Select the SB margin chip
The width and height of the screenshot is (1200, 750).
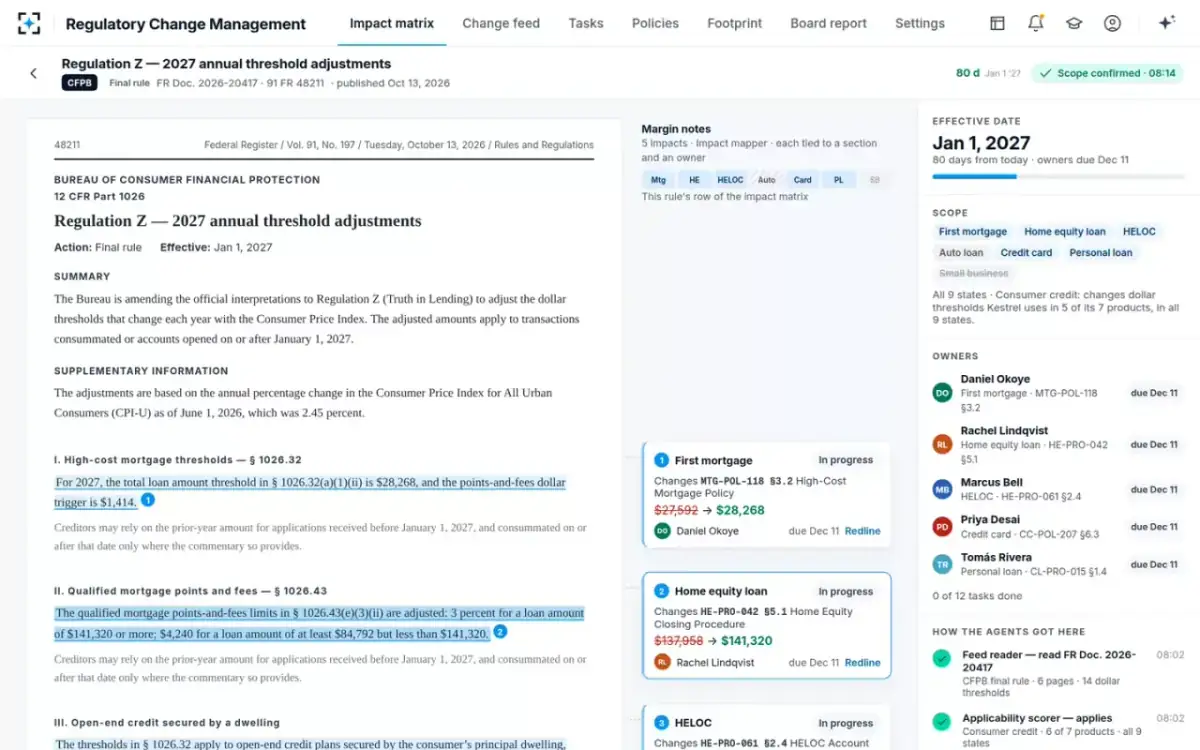tap(874, 180)
